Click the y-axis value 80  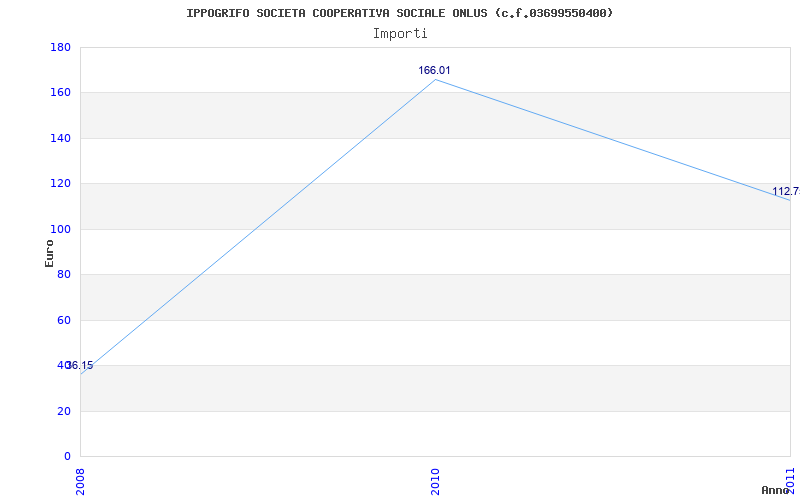(64, 274)
